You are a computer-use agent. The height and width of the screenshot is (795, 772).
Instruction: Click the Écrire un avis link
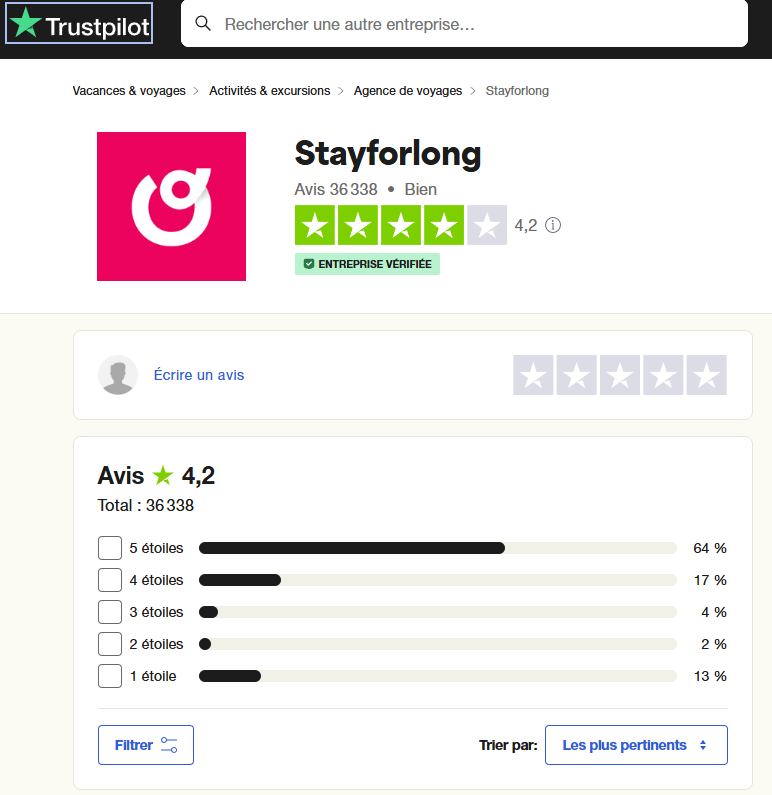coord(199,375)
